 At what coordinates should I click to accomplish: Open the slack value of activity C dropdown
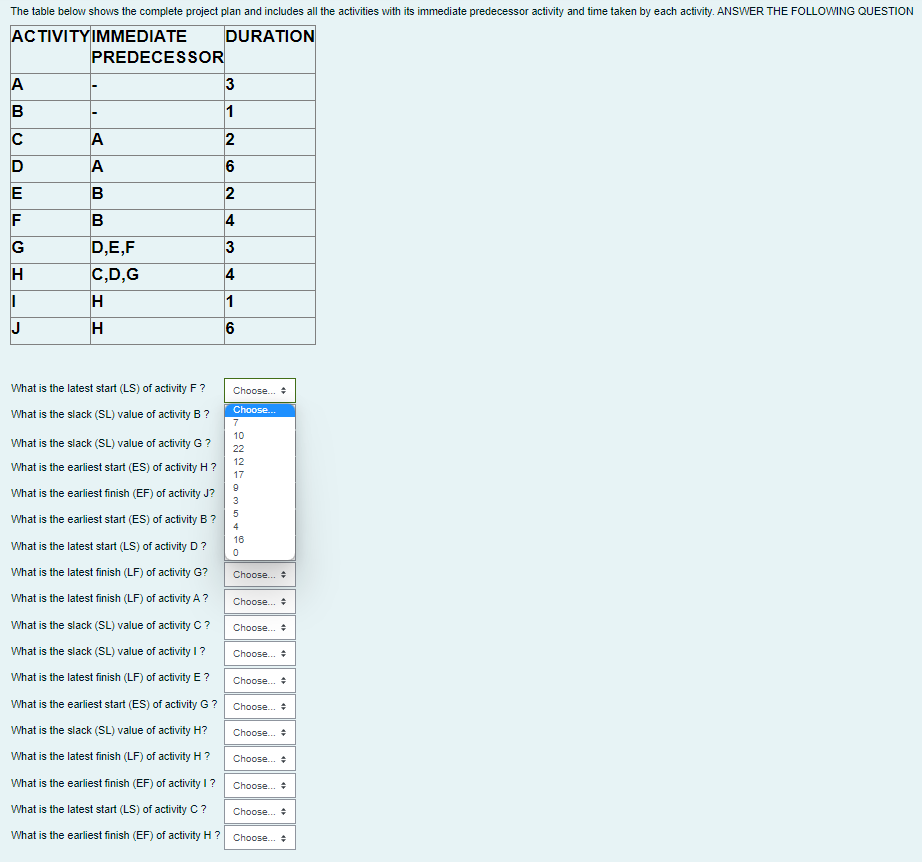coord(259,627)
